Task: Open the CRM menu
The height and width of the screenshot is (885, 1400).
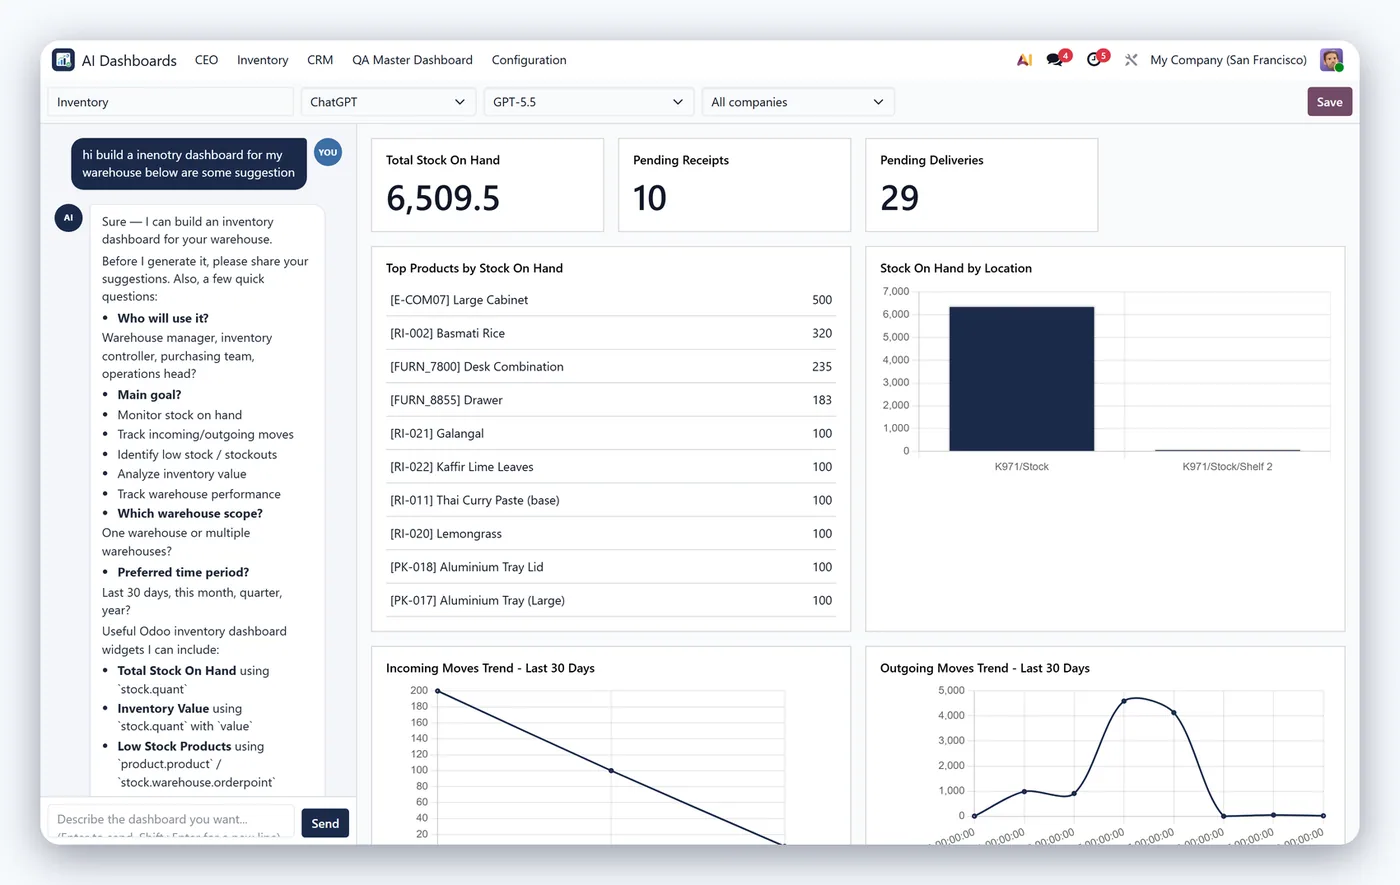Action: [x=320, y=60]
